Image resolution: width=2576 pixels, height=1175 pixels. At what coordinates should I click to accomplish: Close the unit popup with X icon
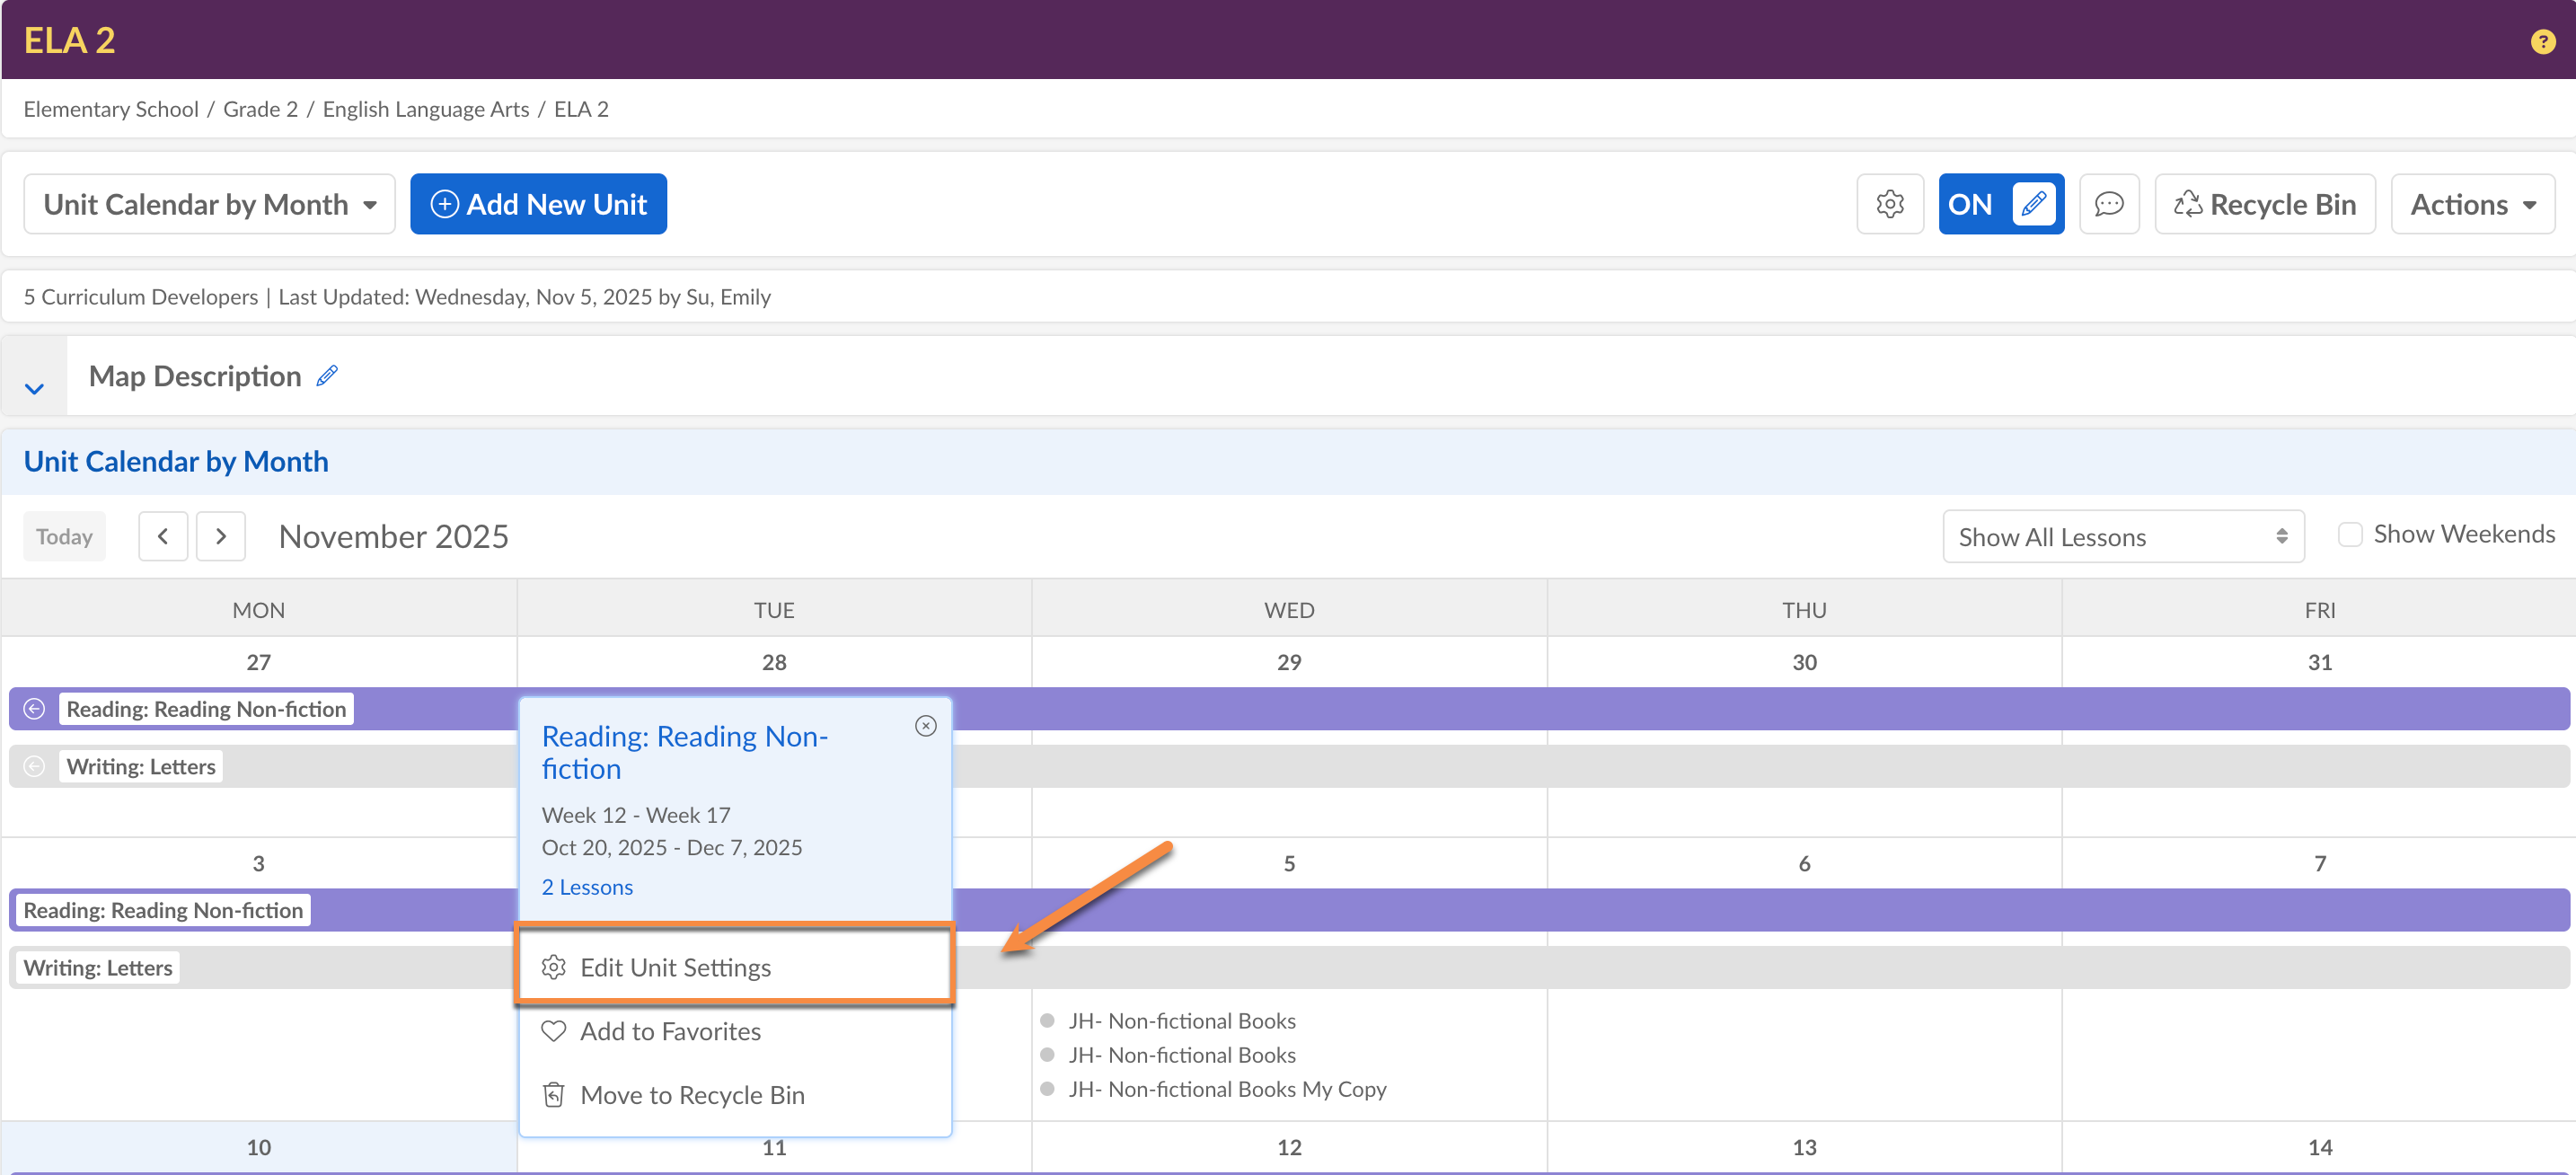(x=925, y=726)
